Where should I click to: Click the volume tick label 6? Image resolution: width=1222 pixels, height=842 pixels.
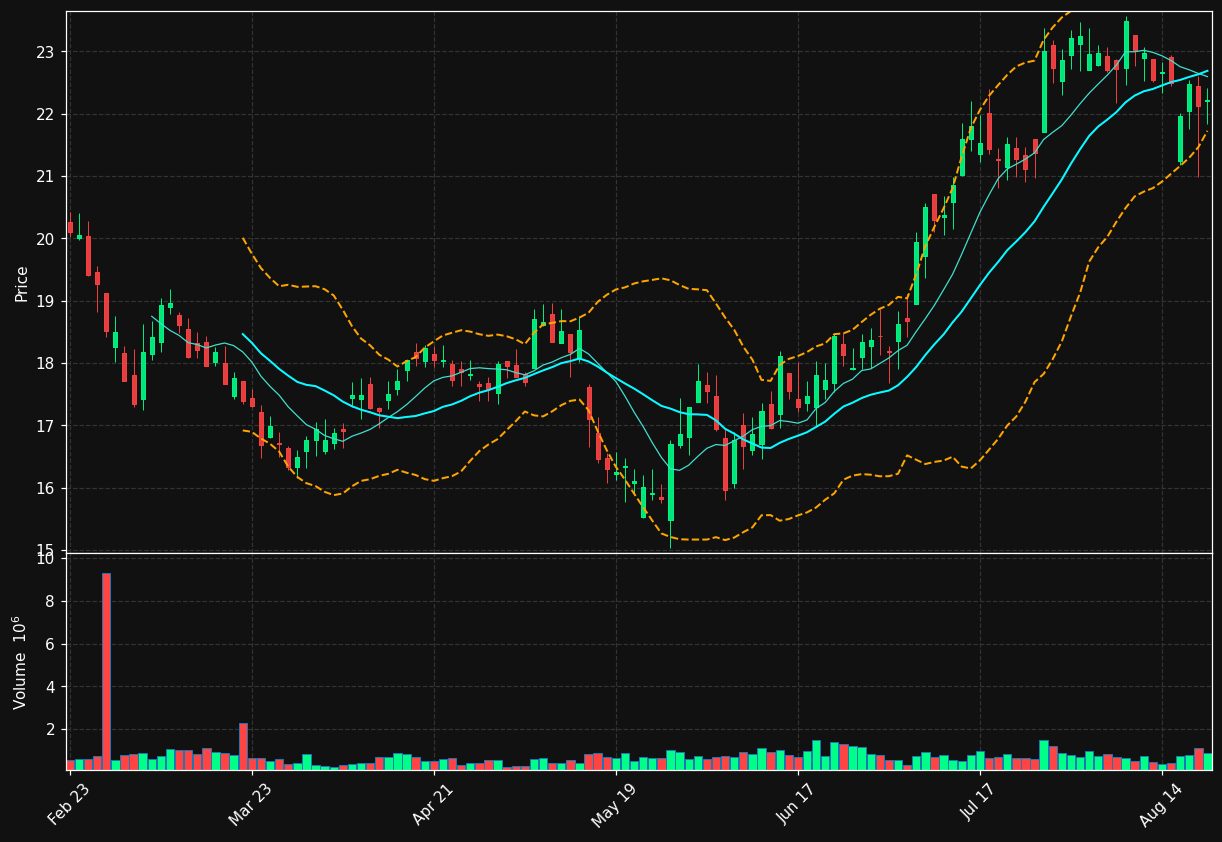pyautogui.click(x=52, y=645)
